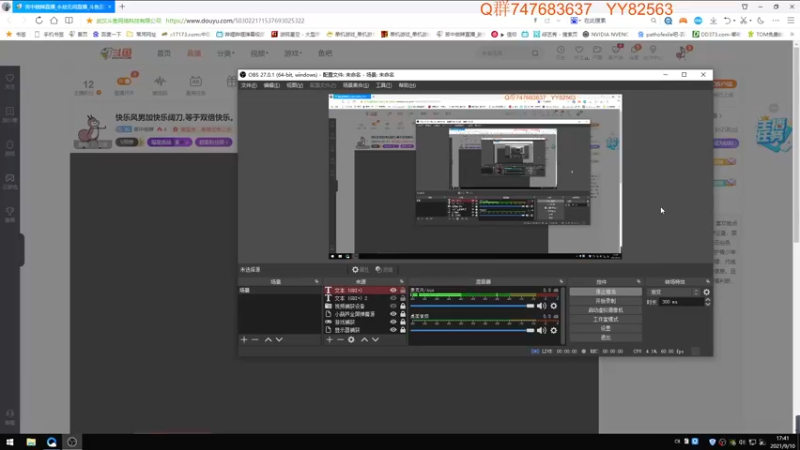Go to browser home page icon
This screenshot has width=800, height=450.
coord(54,20)
